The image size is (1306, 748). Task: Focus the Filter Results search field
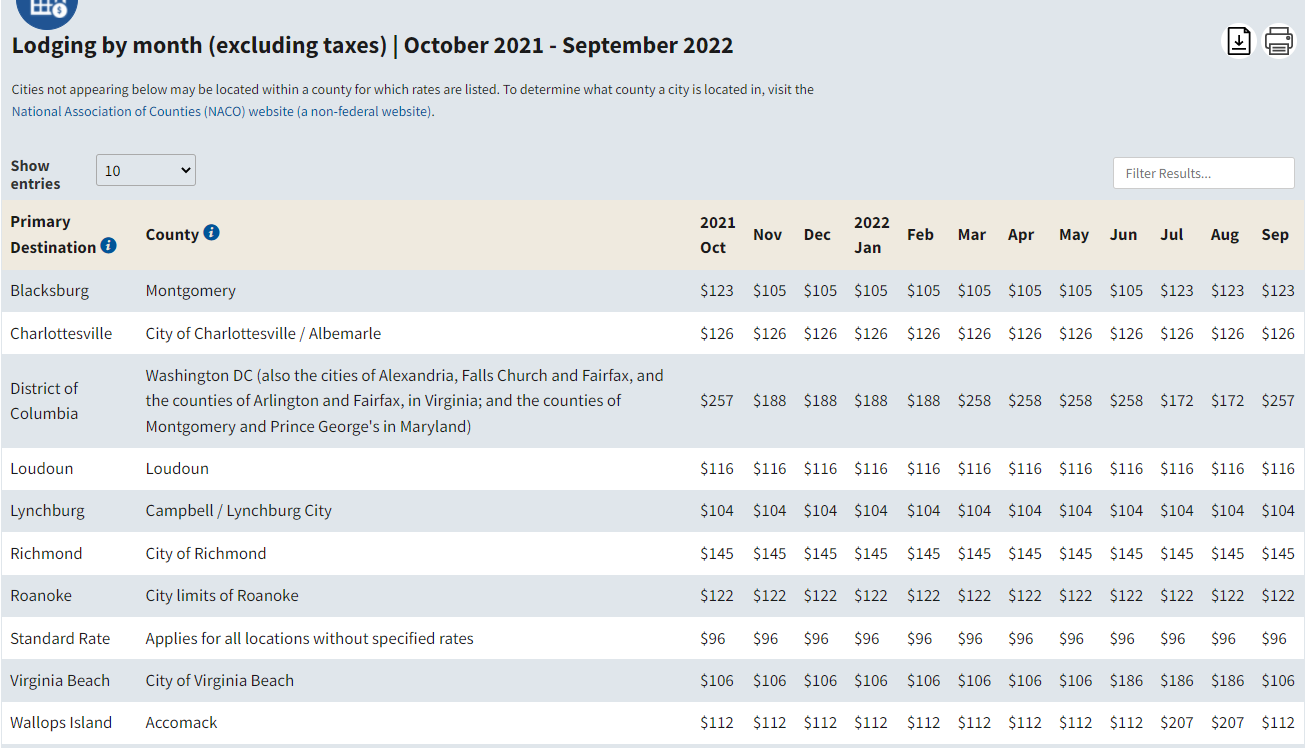(x=1204, y=173)
